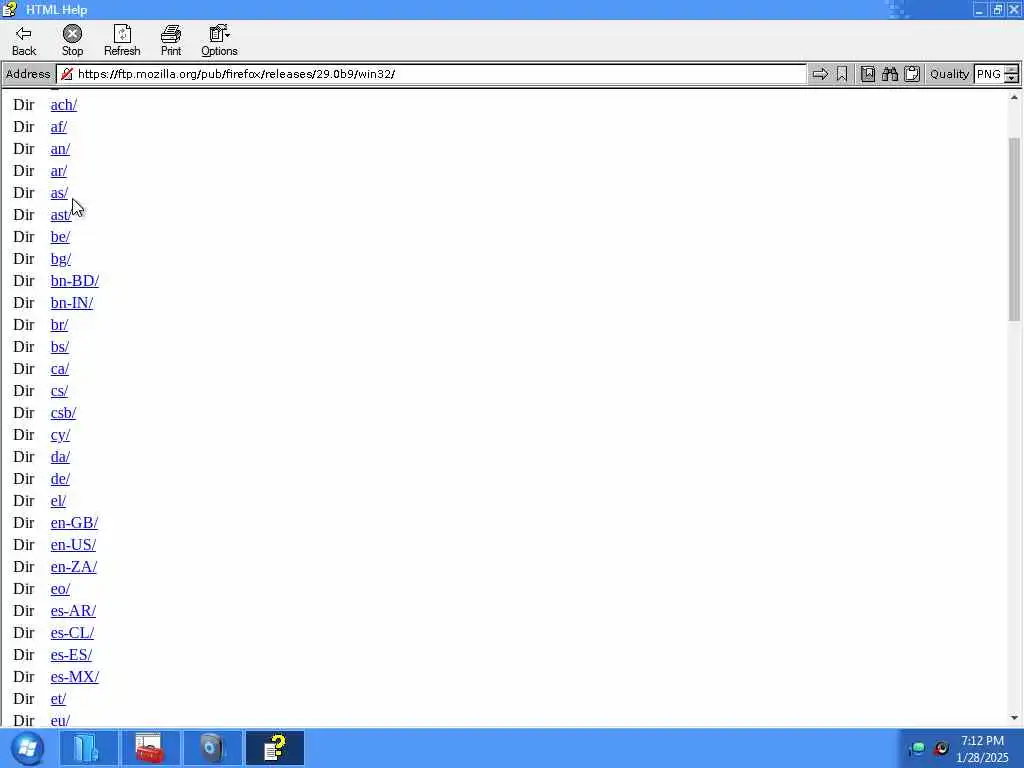Click the vertical scrollbar thumb

tap(1014, 229)
